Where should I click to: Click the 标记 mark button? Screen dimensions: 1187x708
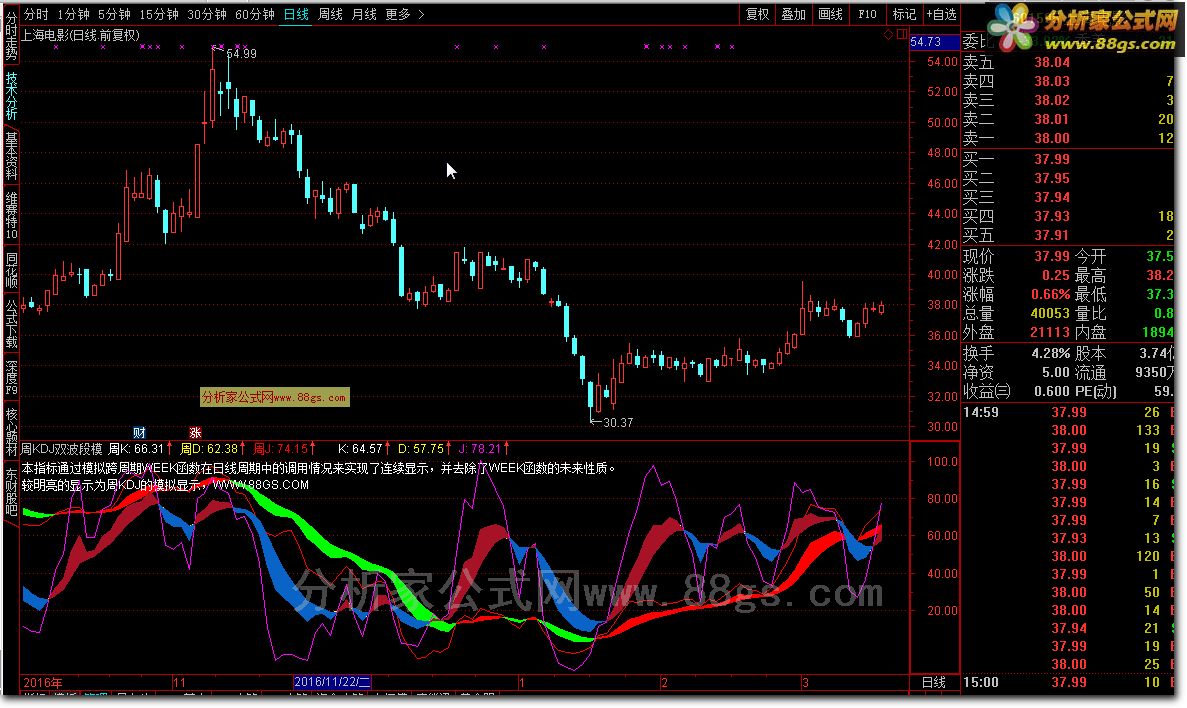[x=904, y=14]
